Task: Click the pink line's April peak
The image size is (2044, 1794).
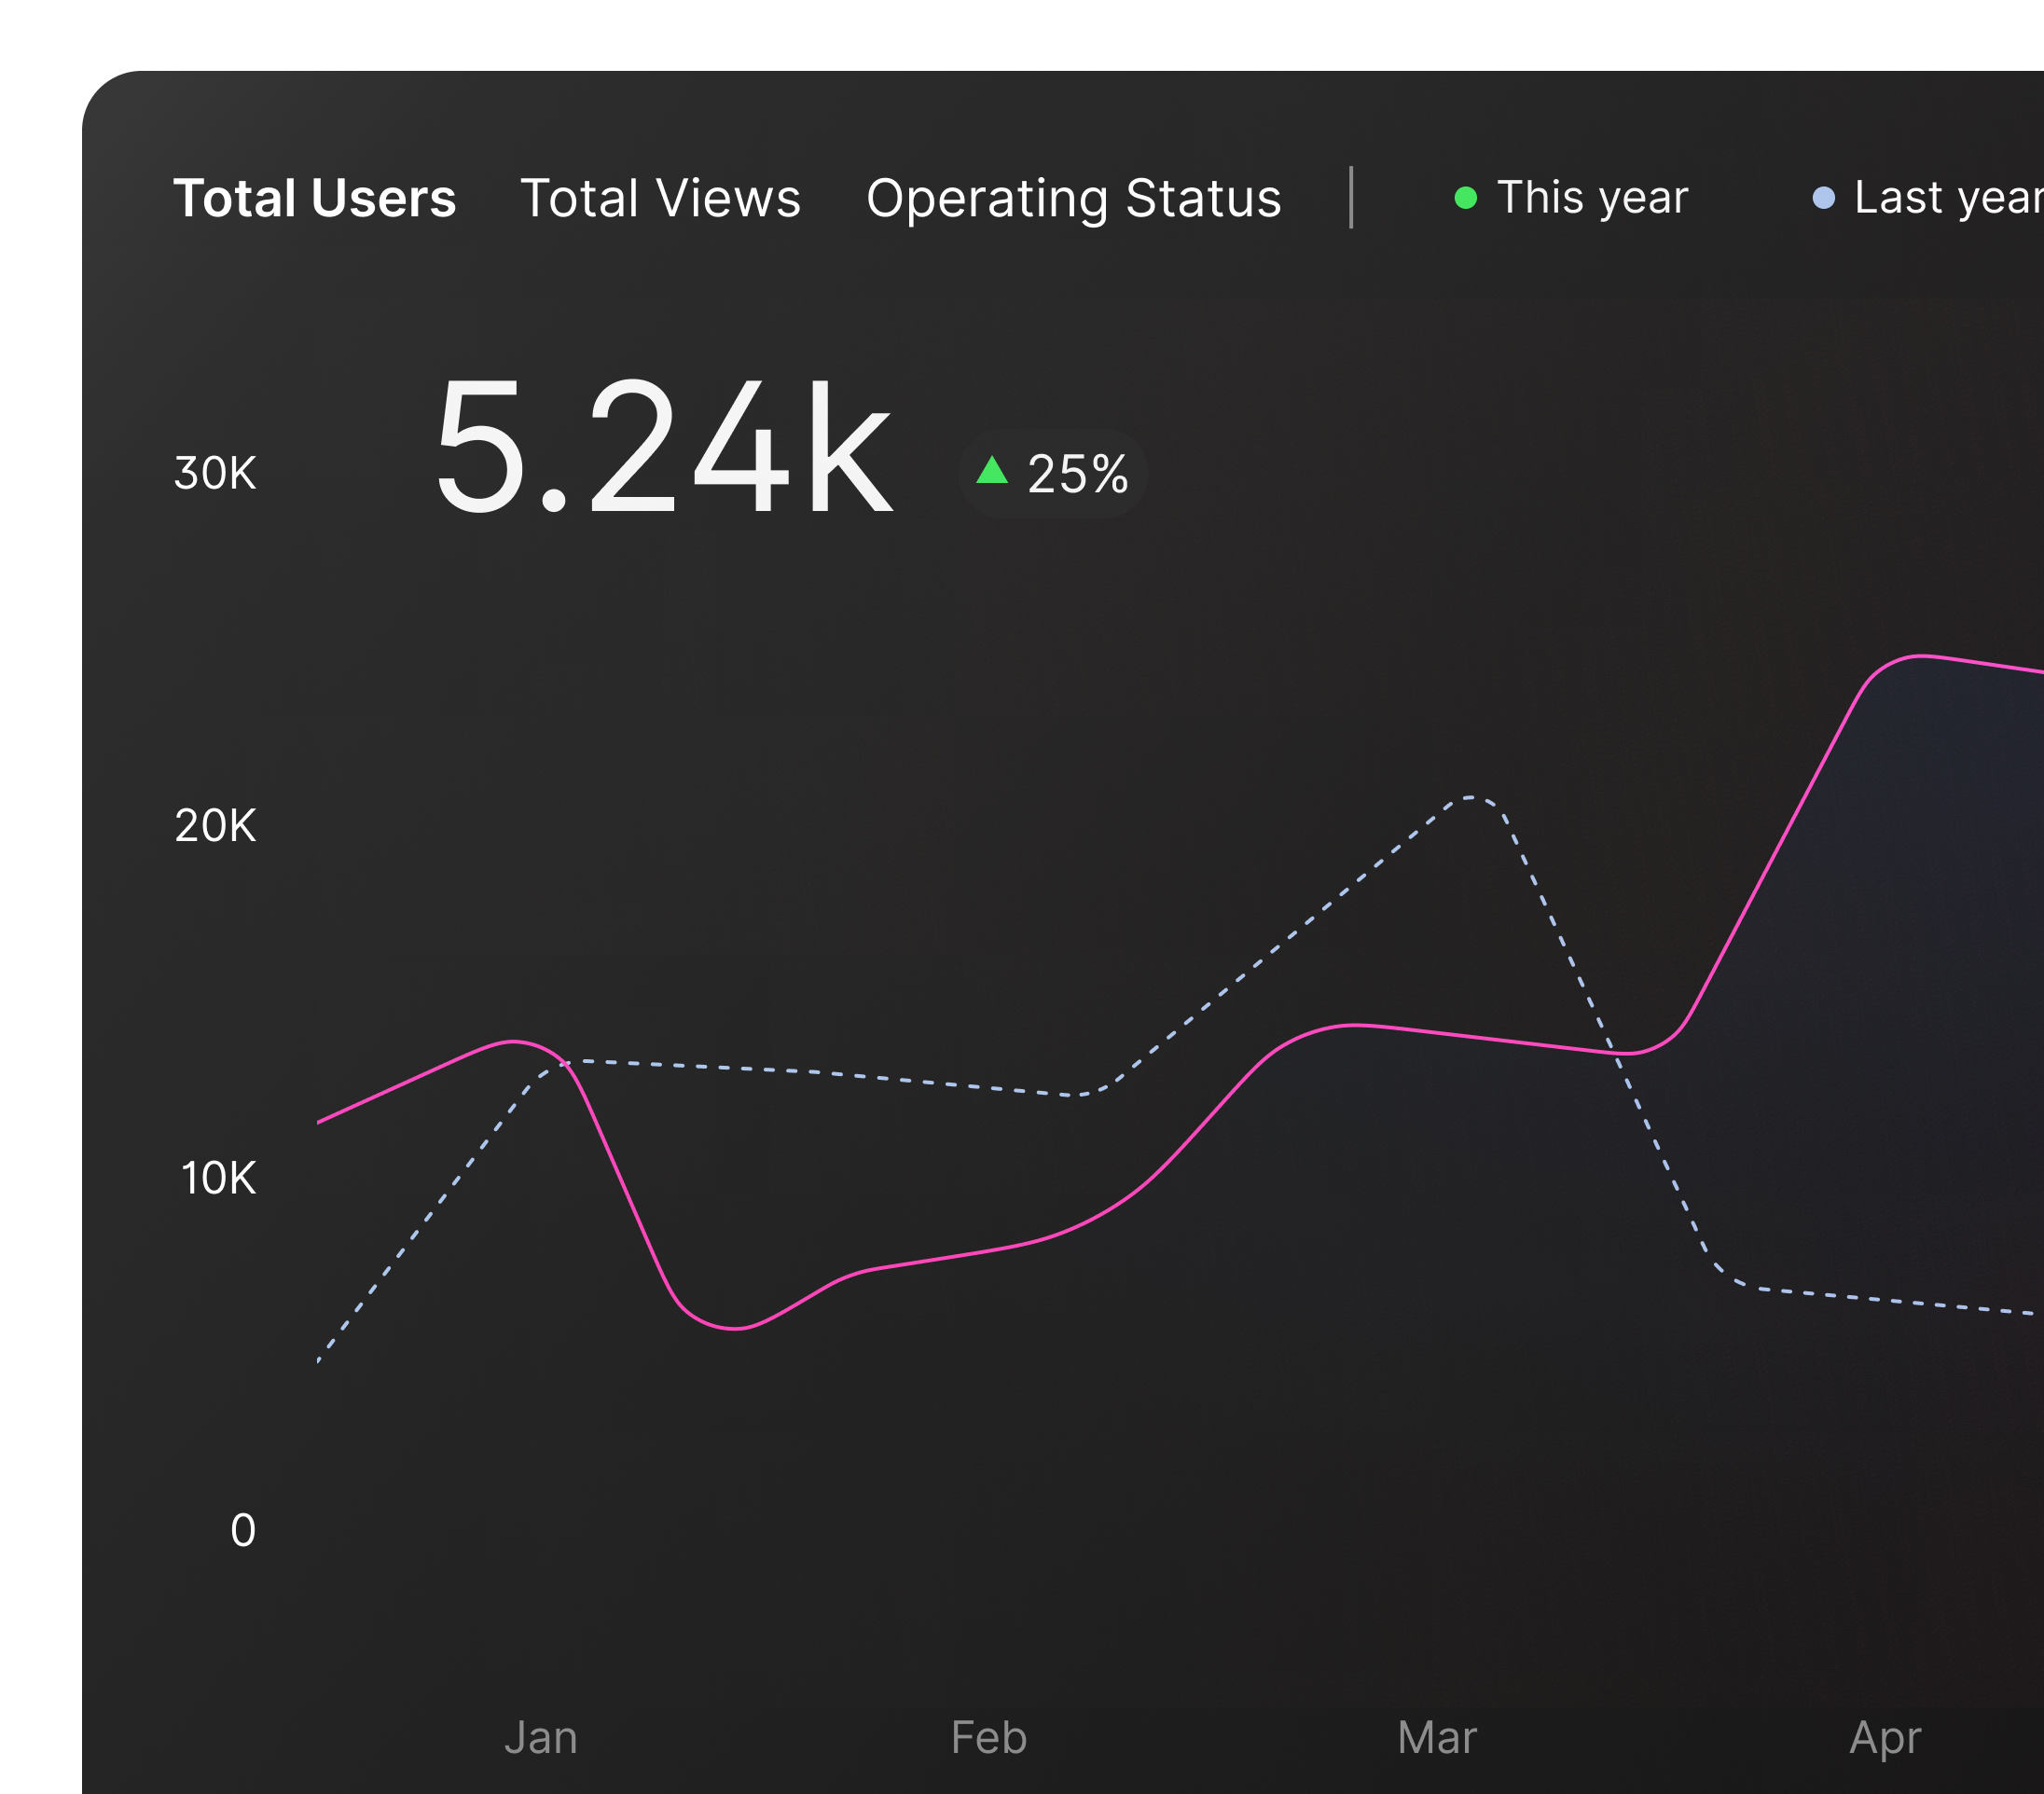Action: (x=1921, y=656)
